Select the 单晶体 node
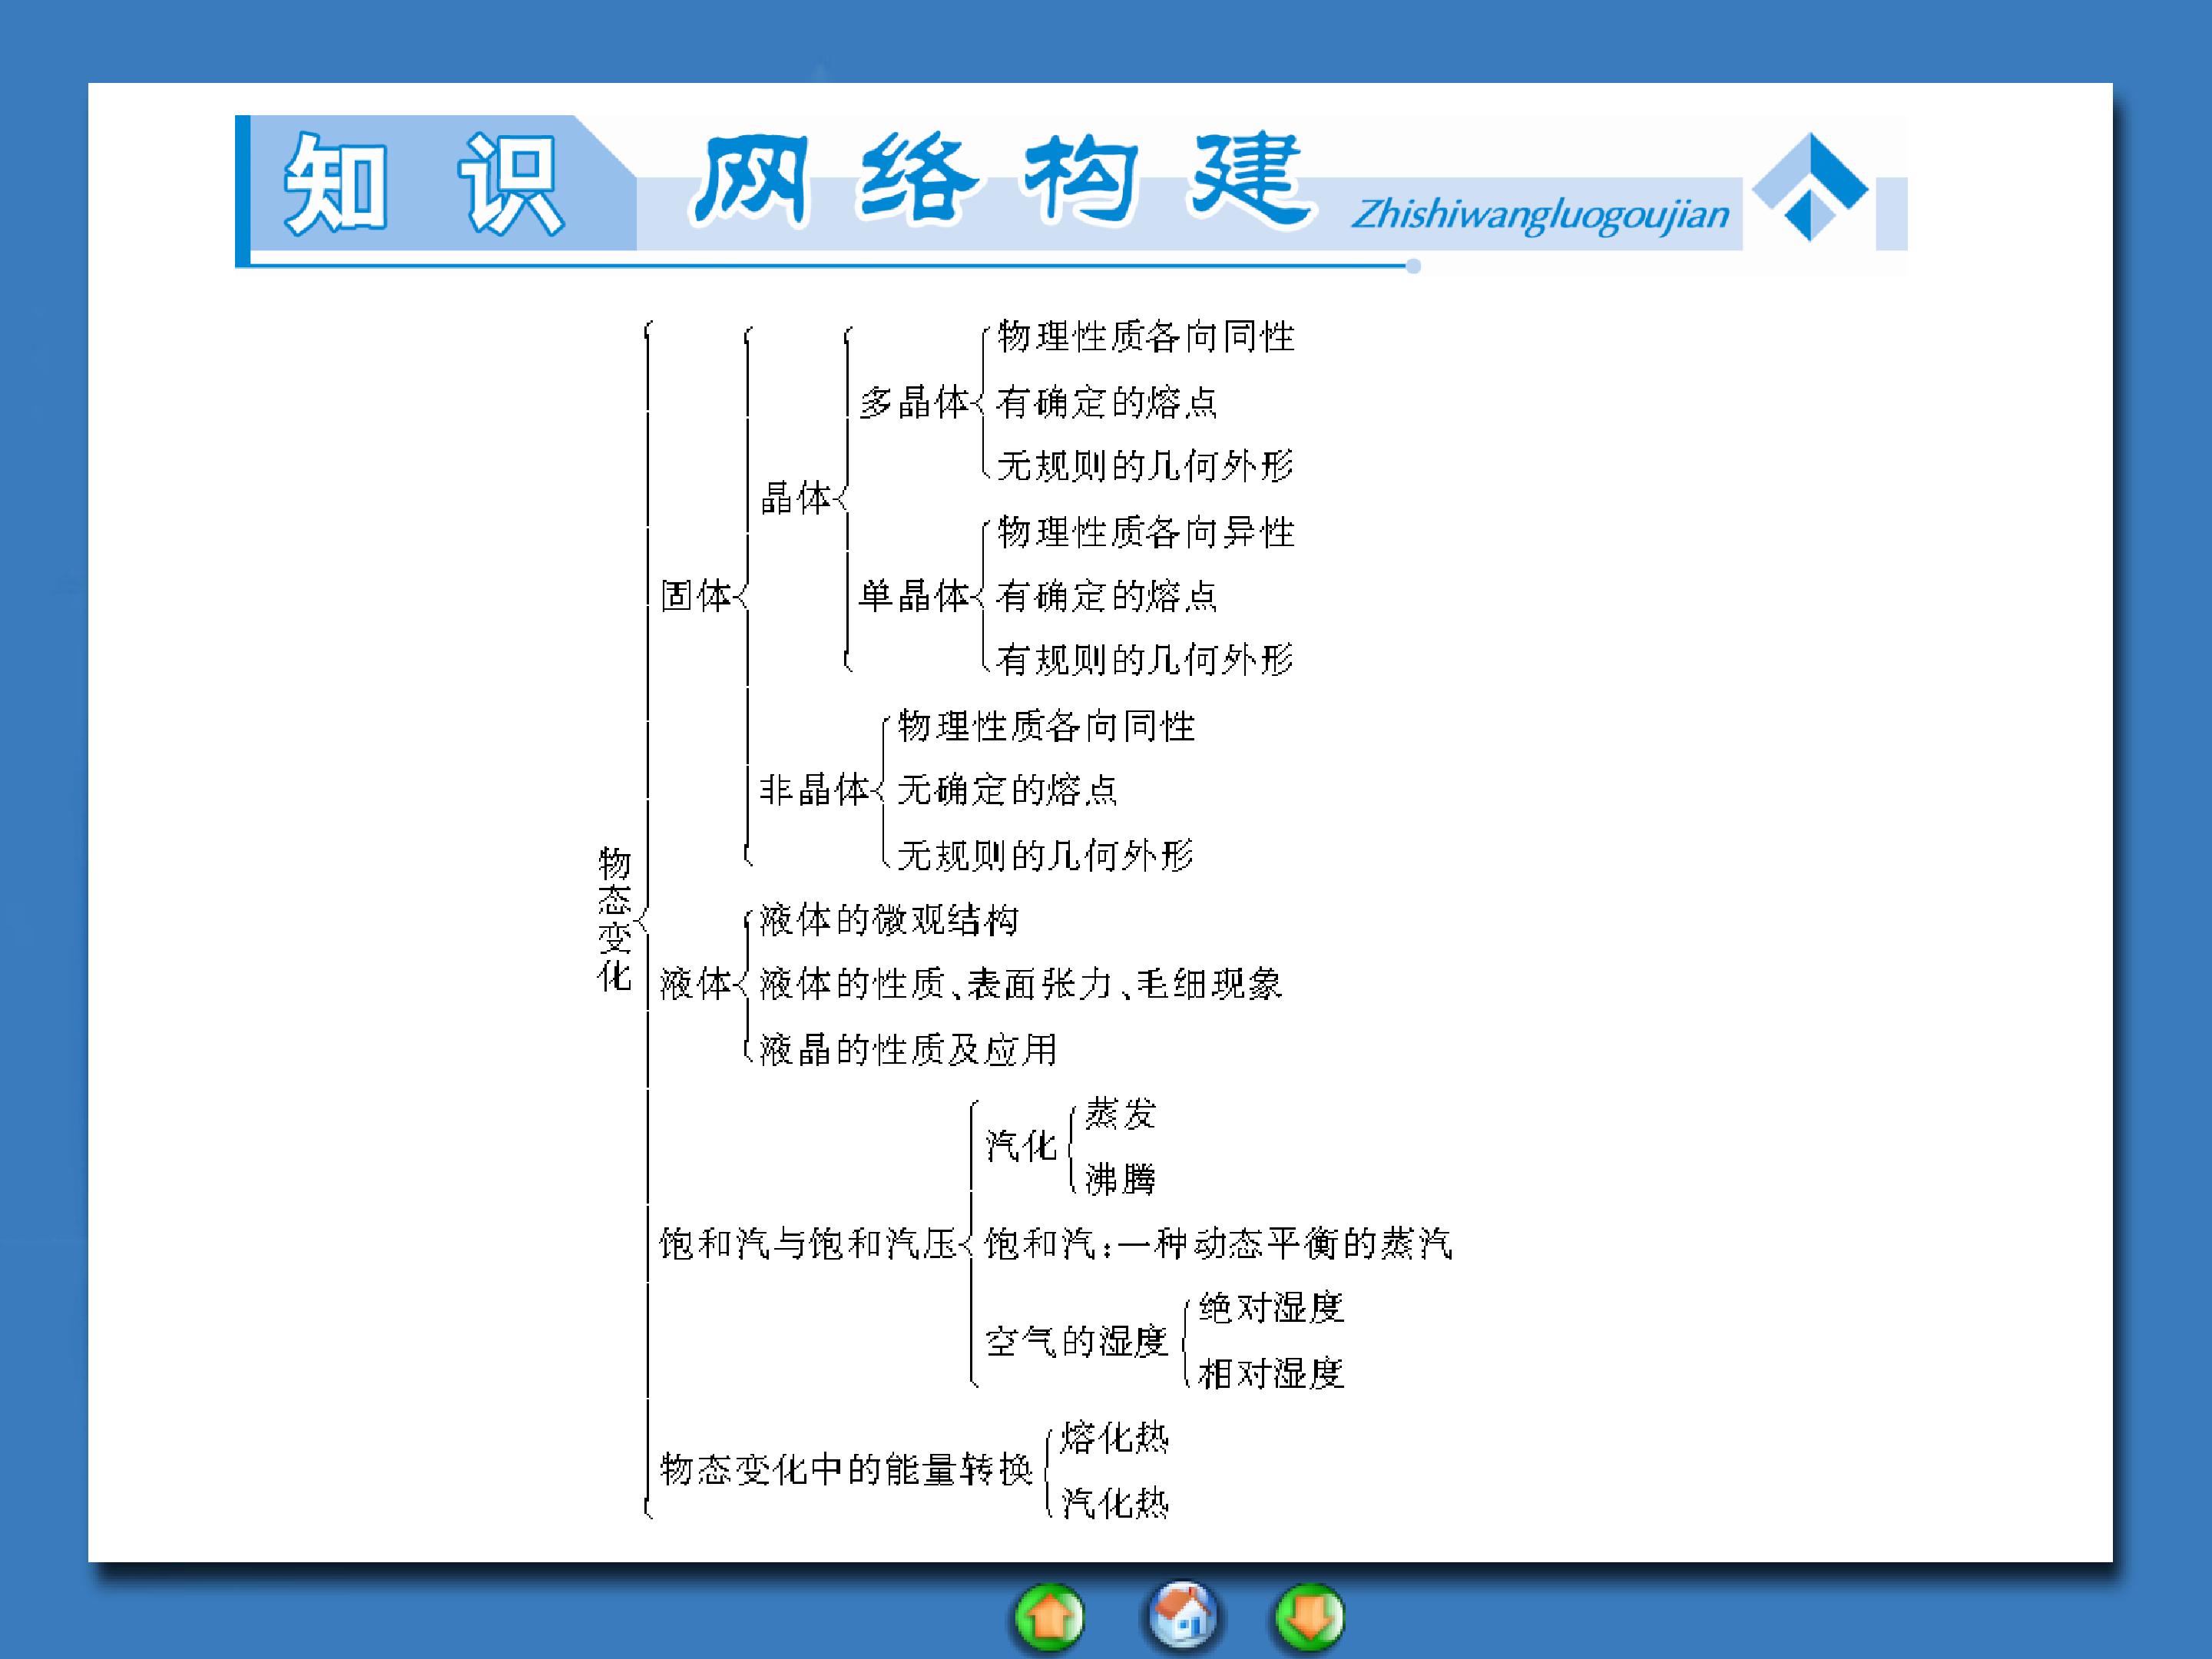Screen dimensions: 2212x1659 [913, 596]
